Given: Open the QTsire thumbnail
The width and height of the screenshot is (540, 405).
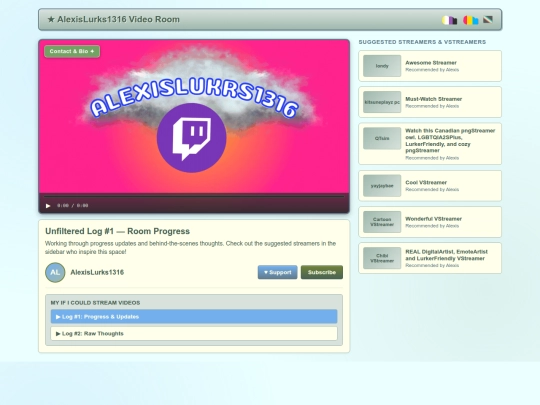Looking at the screenshot, I should coord(382,138).
